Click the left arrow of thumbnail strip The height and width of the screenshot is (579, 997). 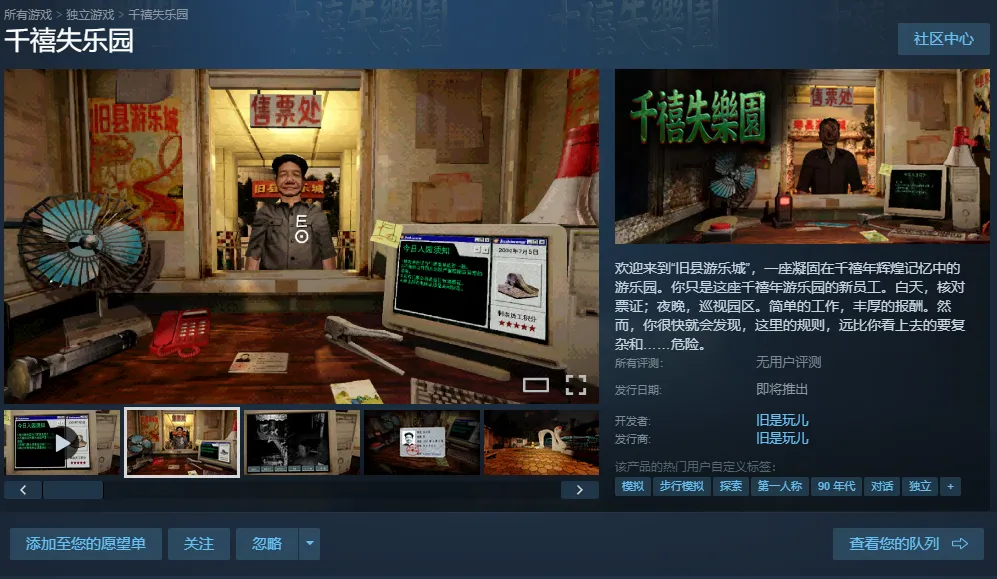[23, 489]
